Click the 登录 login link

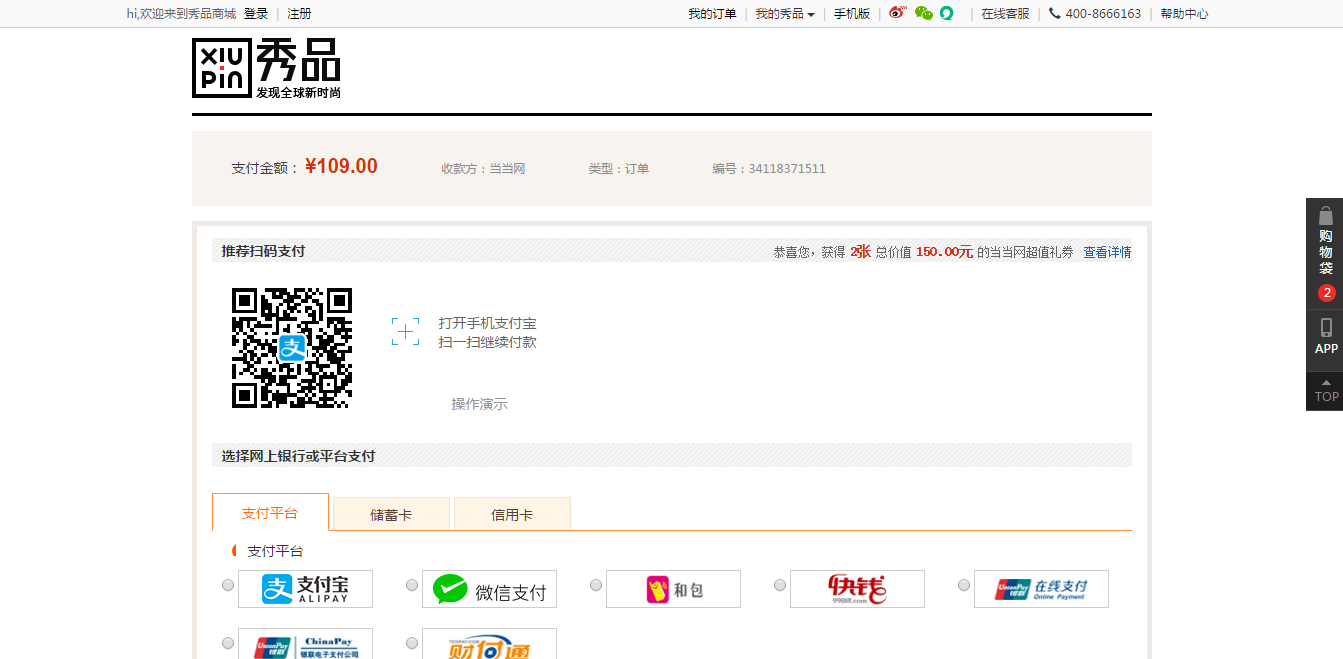256,14
